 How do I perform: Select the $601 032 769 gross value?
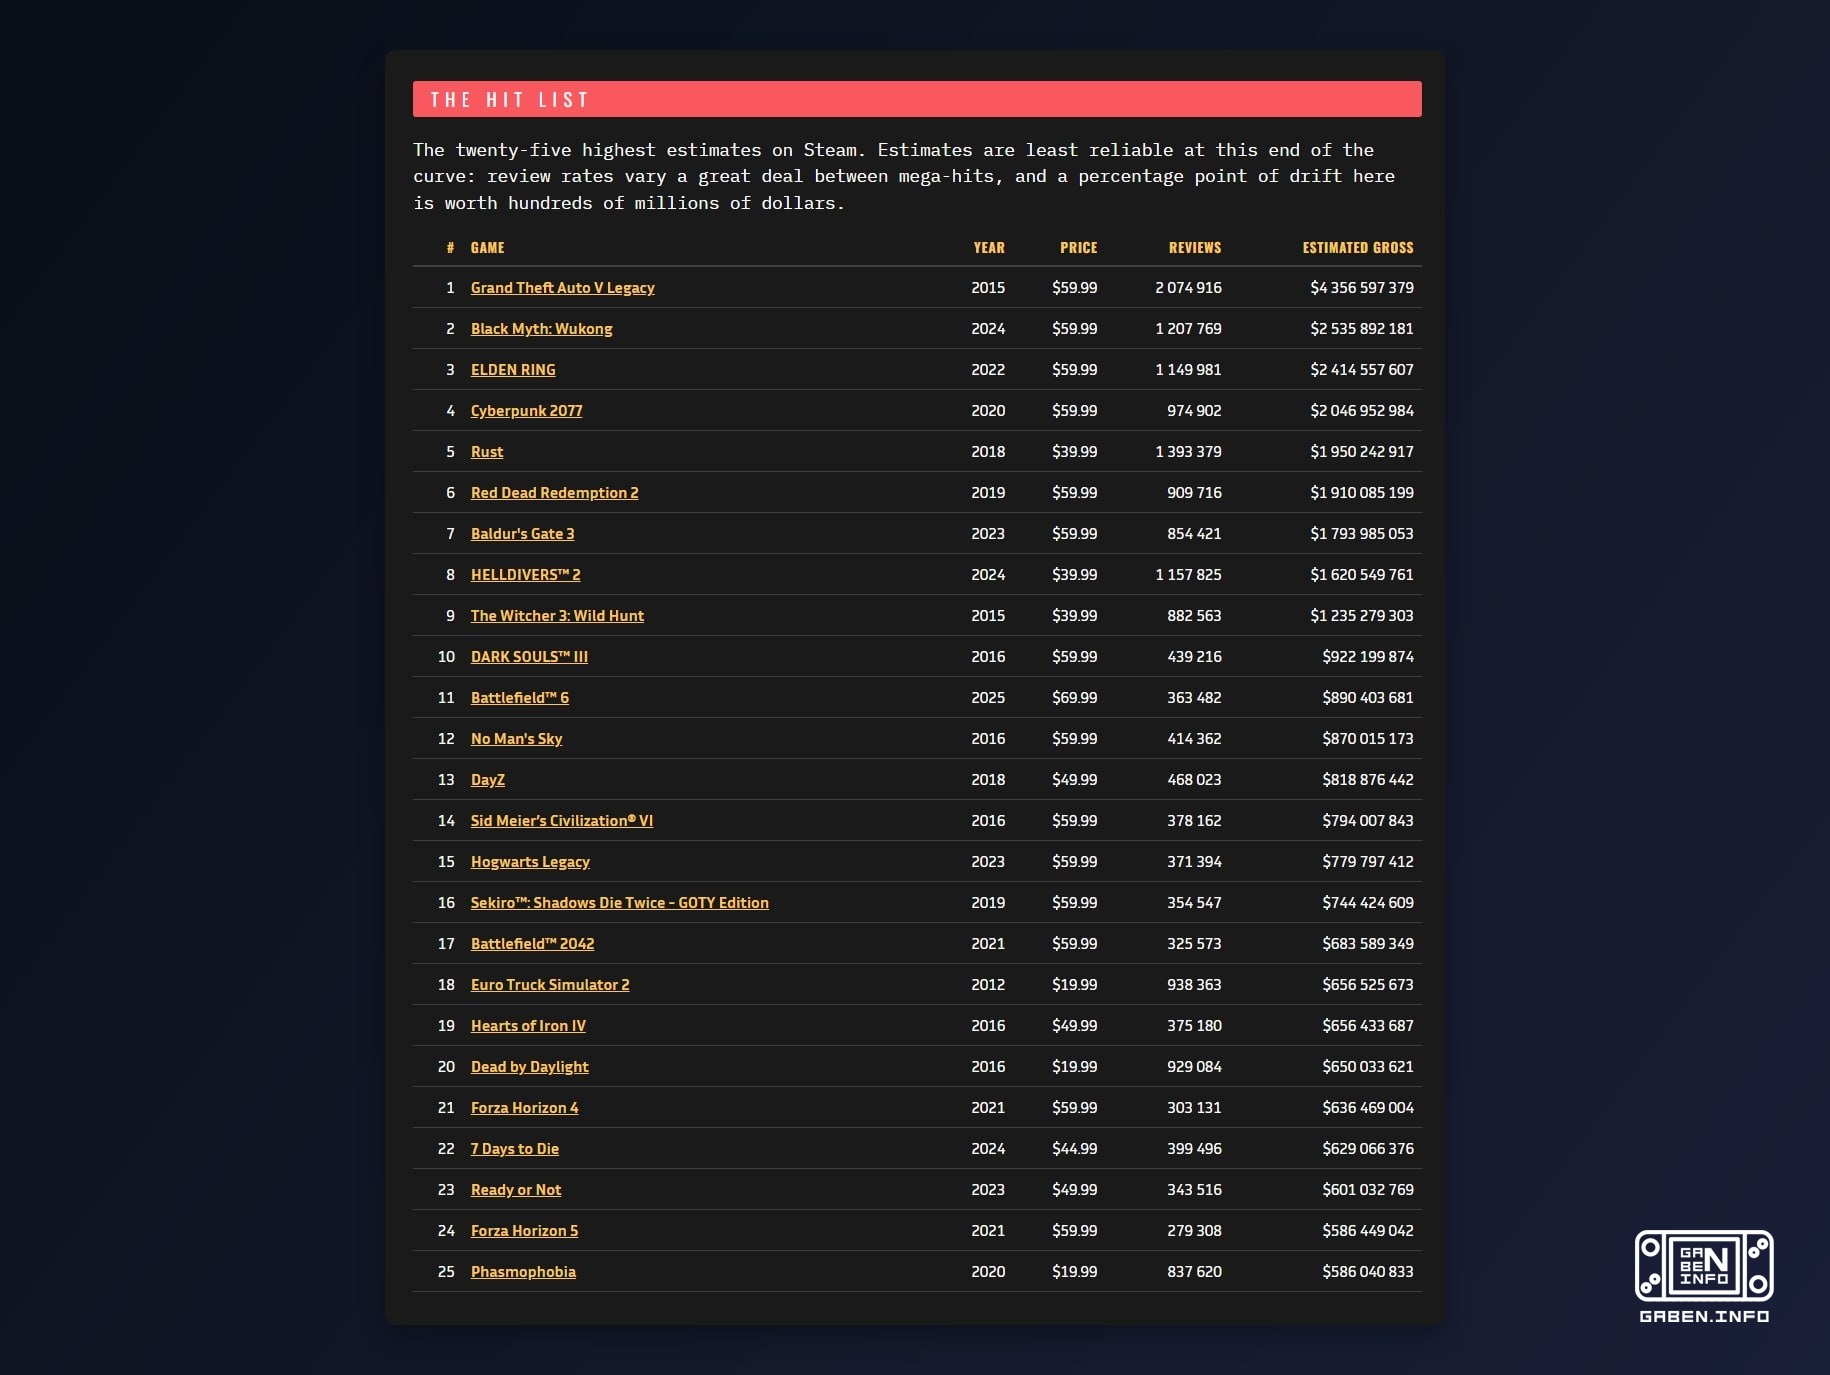pos(1368,1190)
